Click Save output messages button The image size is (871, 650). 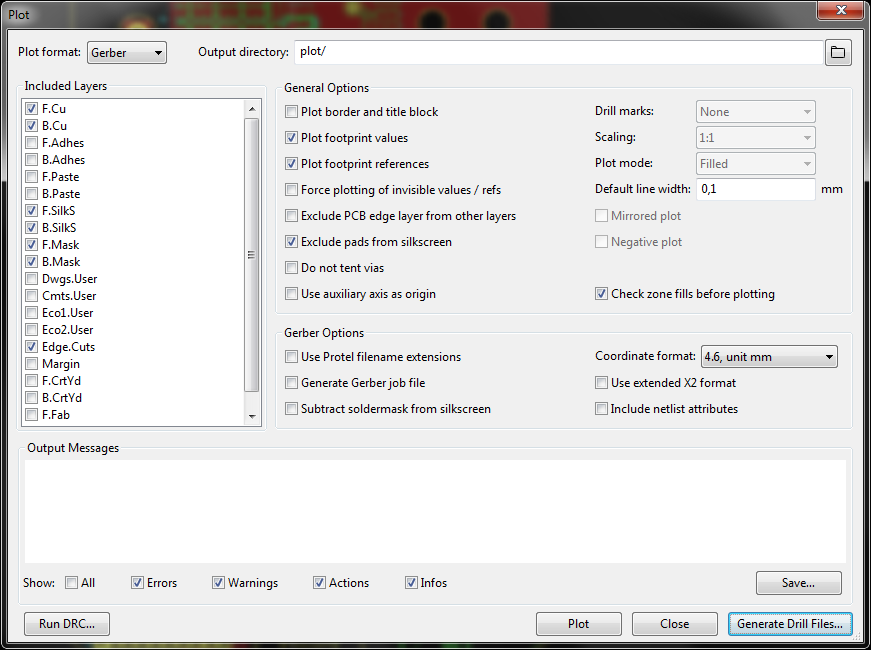coord(798,583)
